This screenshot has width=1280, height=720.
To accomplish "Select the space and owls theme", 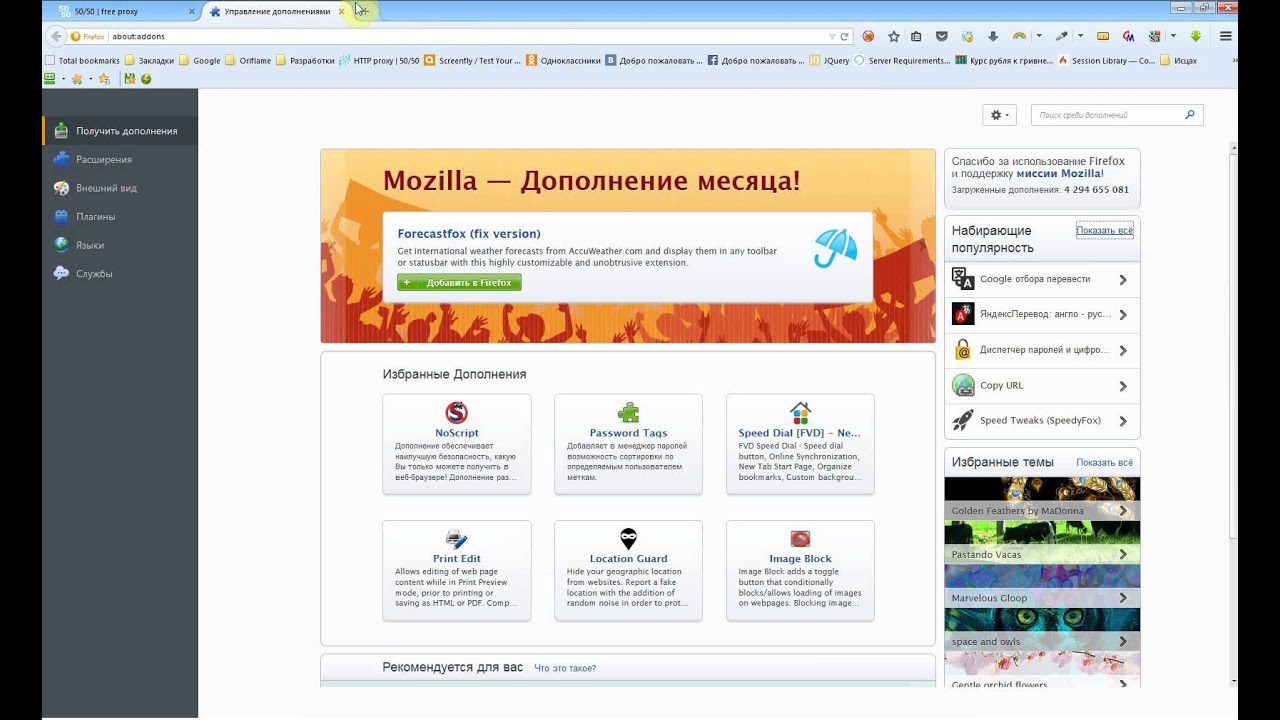I will 1042,630.
